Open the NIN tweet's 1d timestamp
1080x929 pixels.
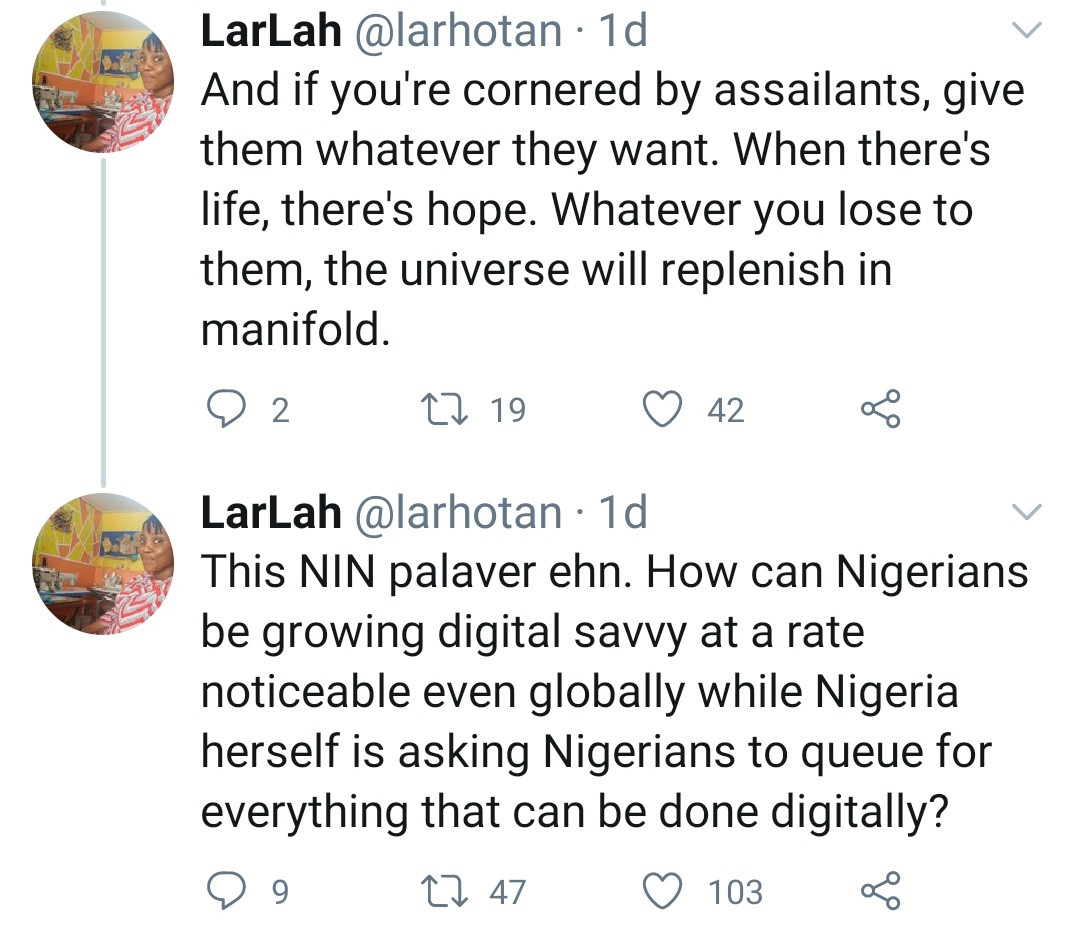pyautogui.click(x=622, y=513)
